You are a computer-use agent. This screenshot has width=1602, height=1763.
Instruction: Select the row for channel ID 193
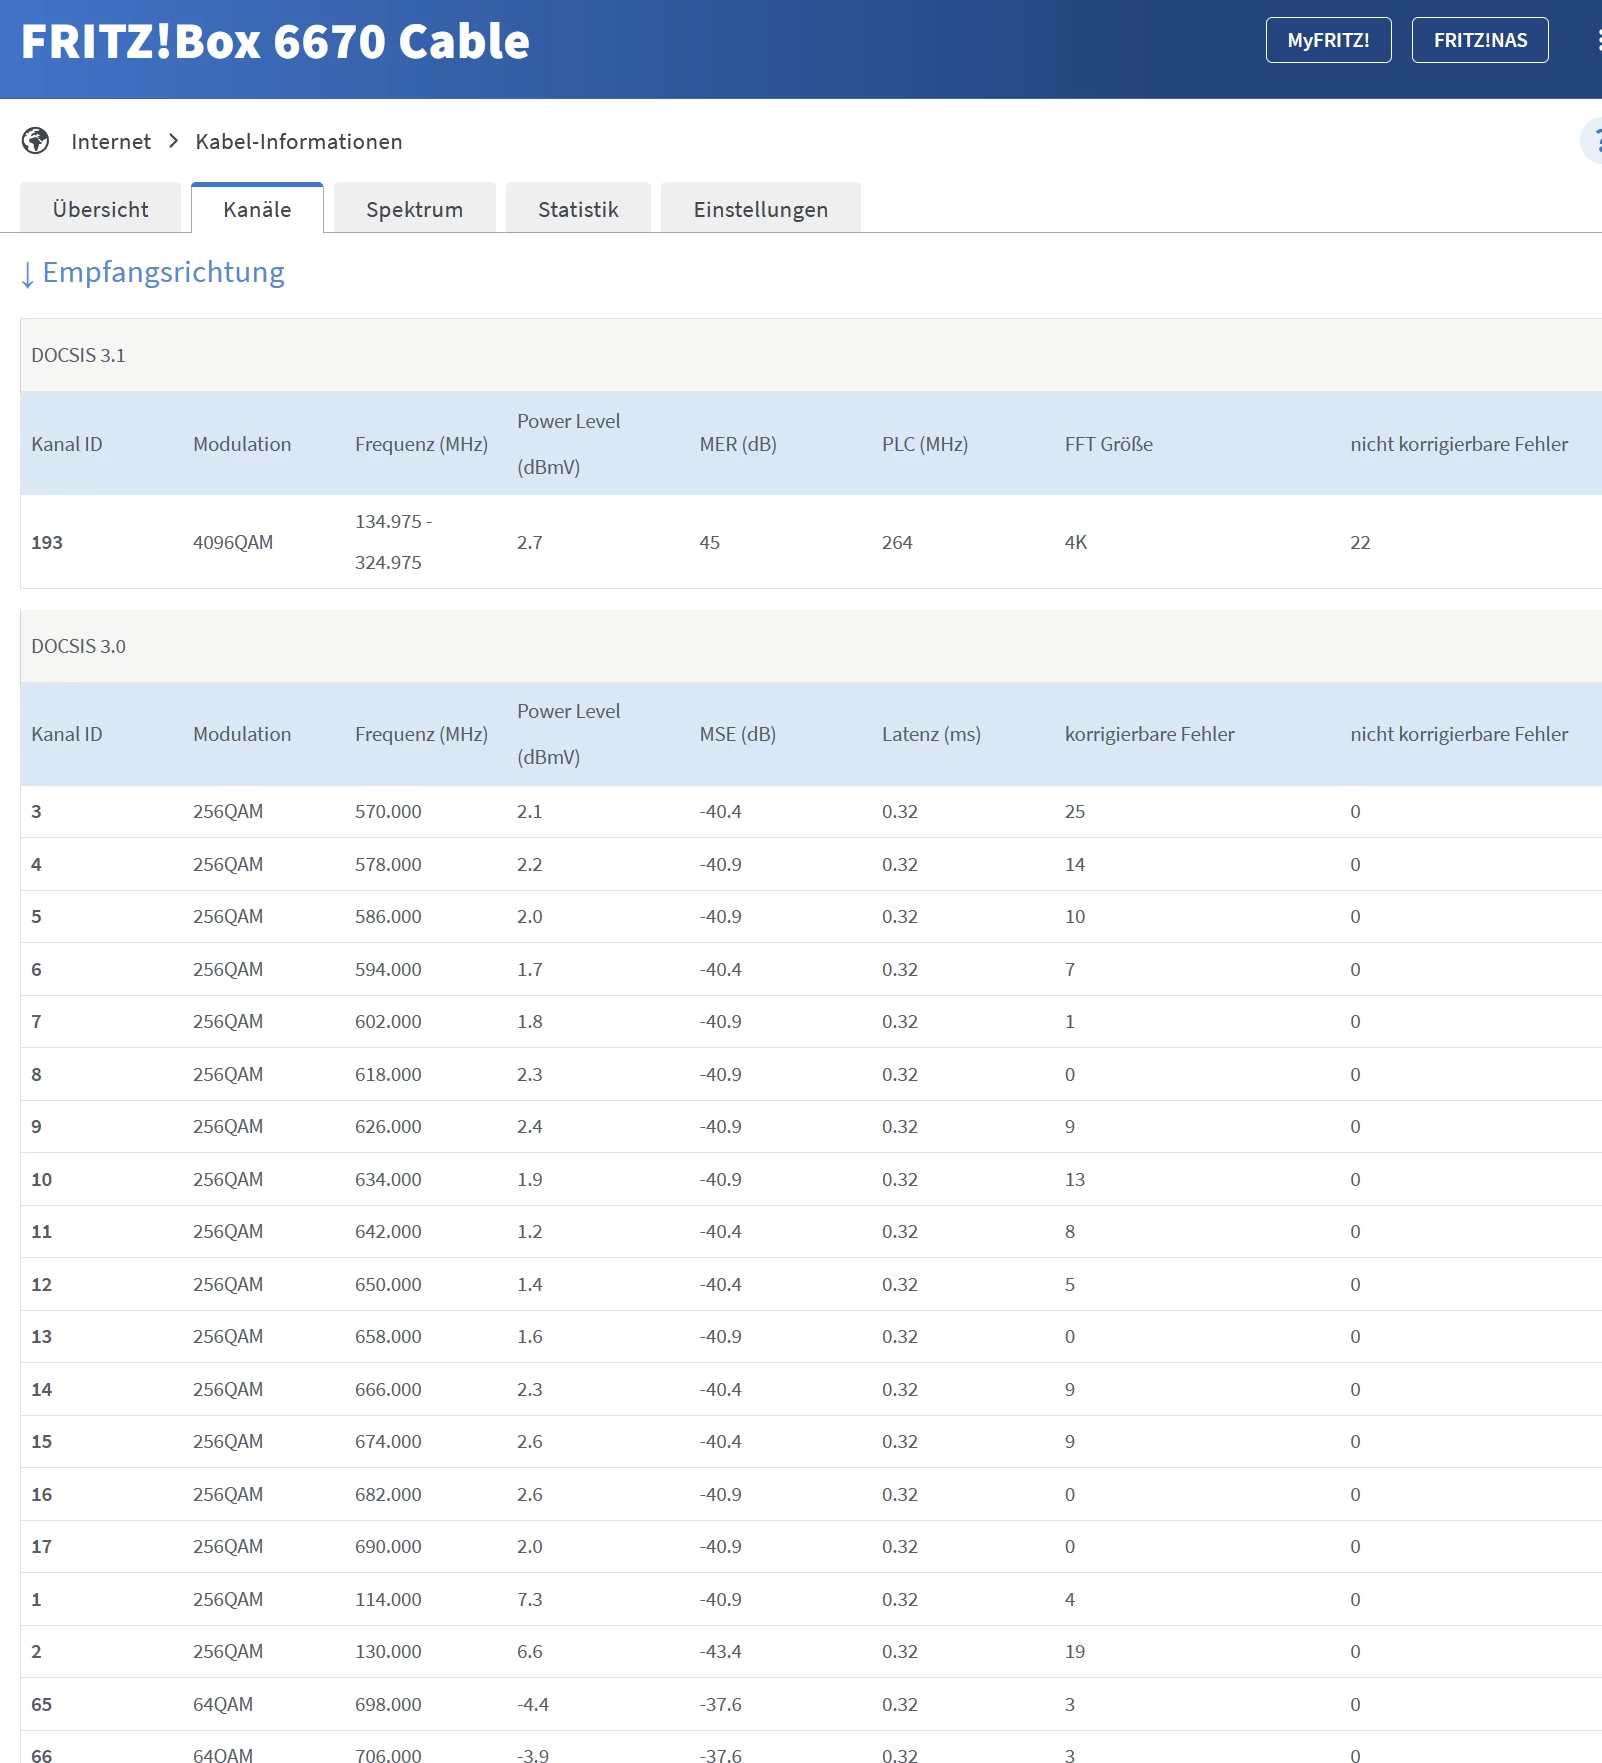47,542
